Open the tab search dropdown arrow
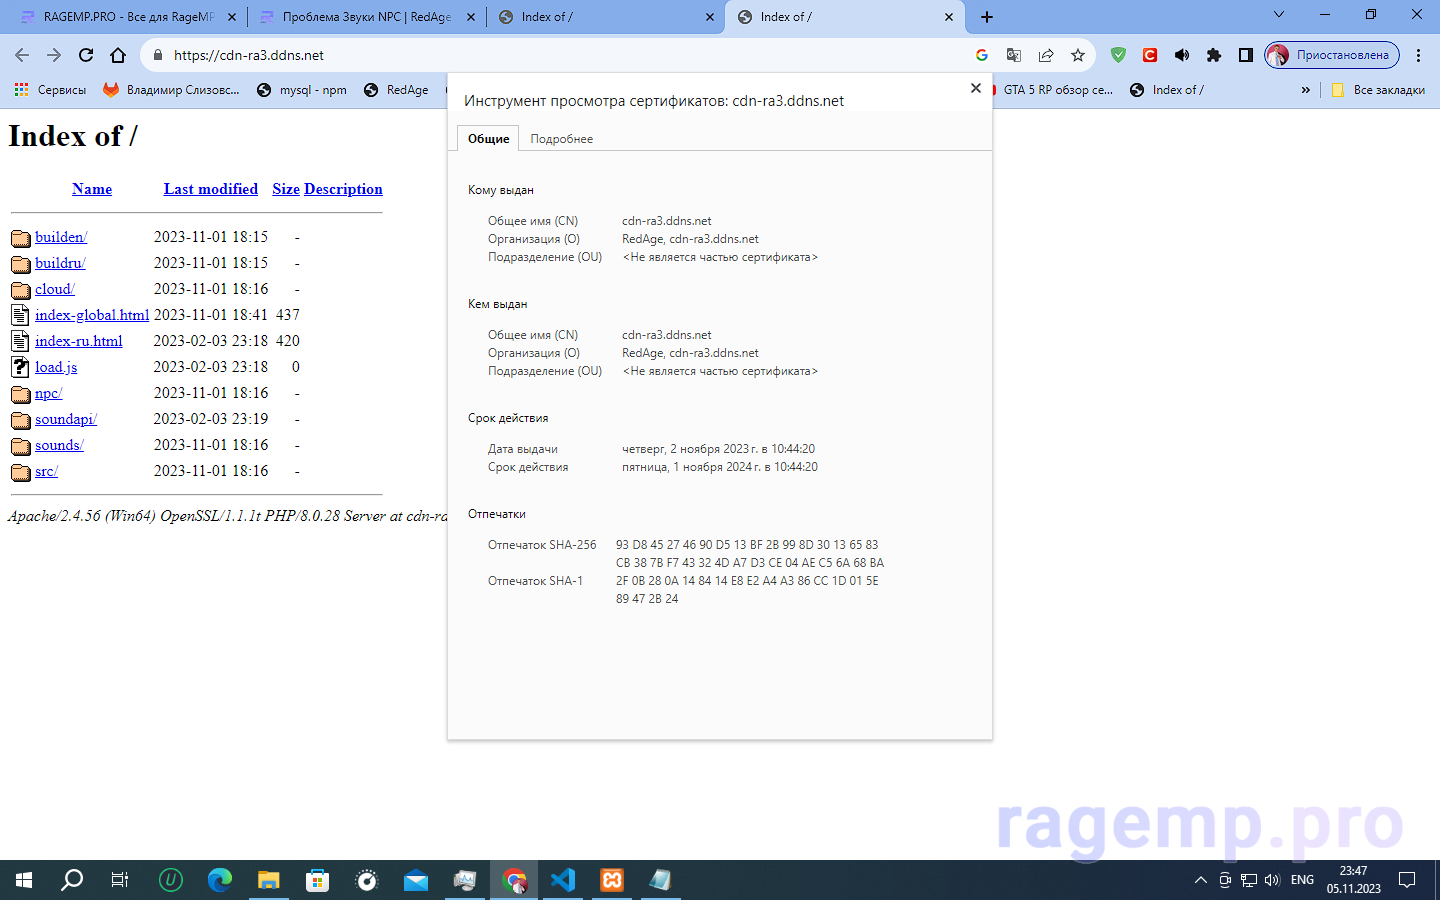This screenshot has height=900, width=1440. [1278, 15]
